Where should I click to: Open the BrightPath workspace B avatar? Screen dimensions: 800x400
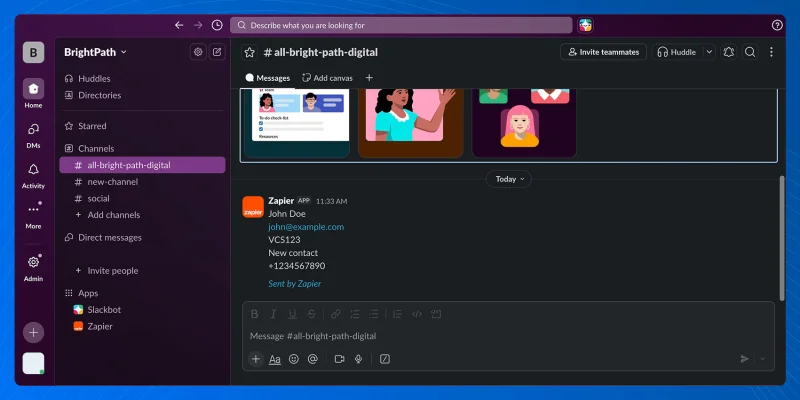point(33,52)
